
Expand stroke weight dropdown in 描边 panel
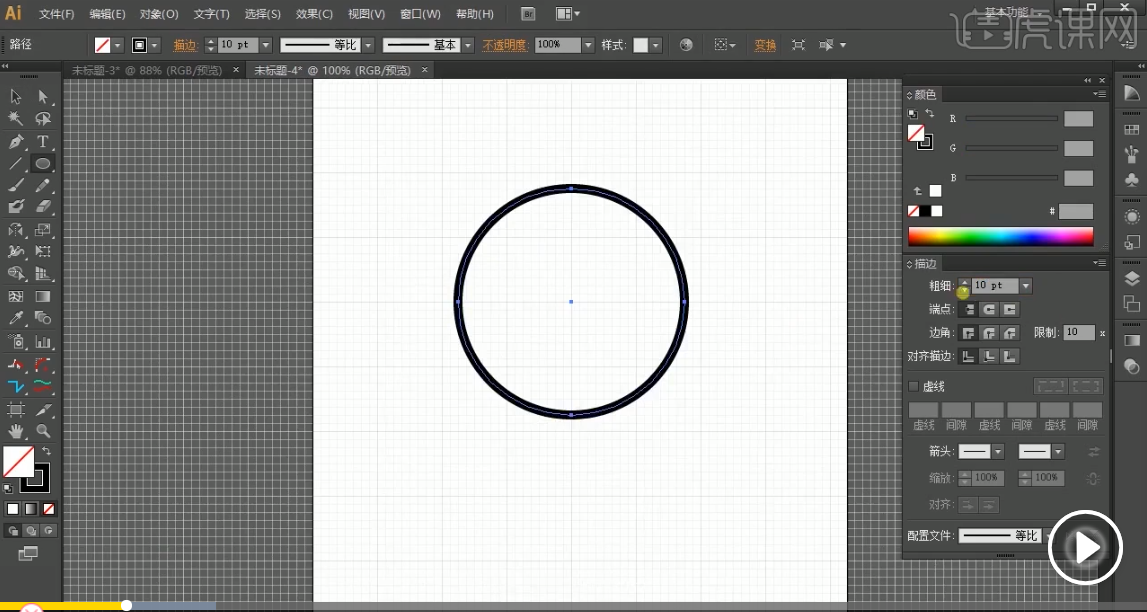tap(1025, 286)
